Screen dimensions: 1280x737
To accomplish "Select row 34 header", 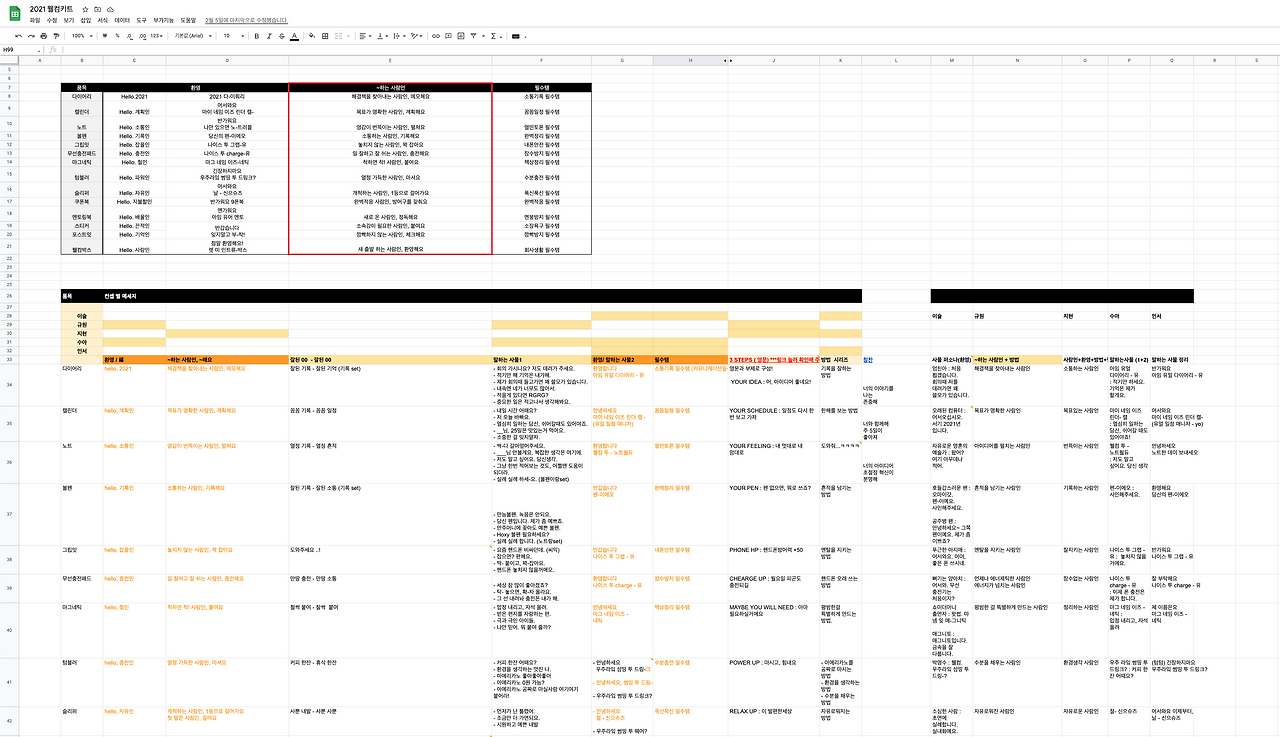I will click(9, 385).
